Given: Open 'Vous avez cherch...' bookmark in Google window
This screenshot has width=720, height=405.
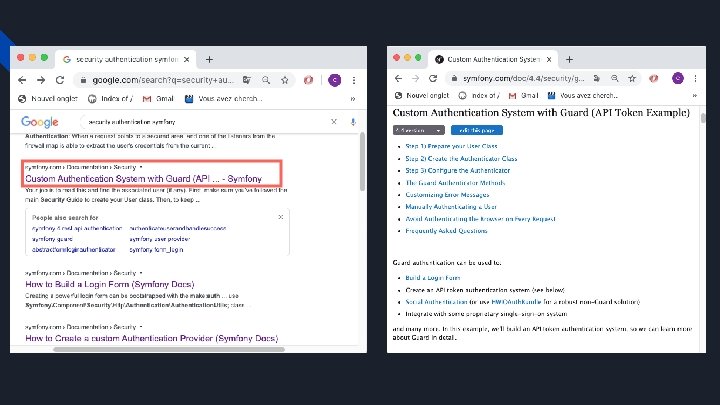Looking at the screenshot, I should [x=223, y=98].
